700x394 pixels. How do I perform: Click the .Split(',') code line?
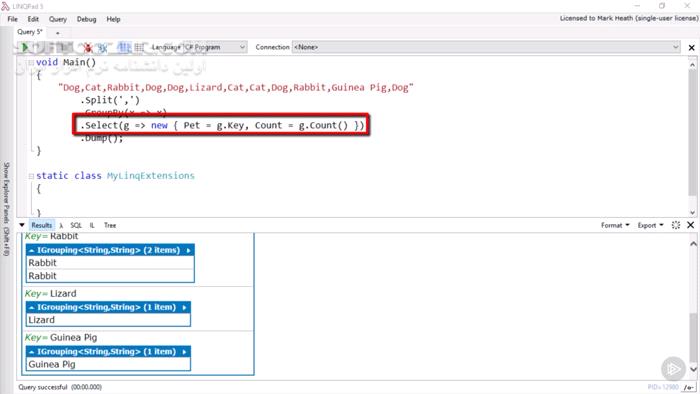point(110,100)
